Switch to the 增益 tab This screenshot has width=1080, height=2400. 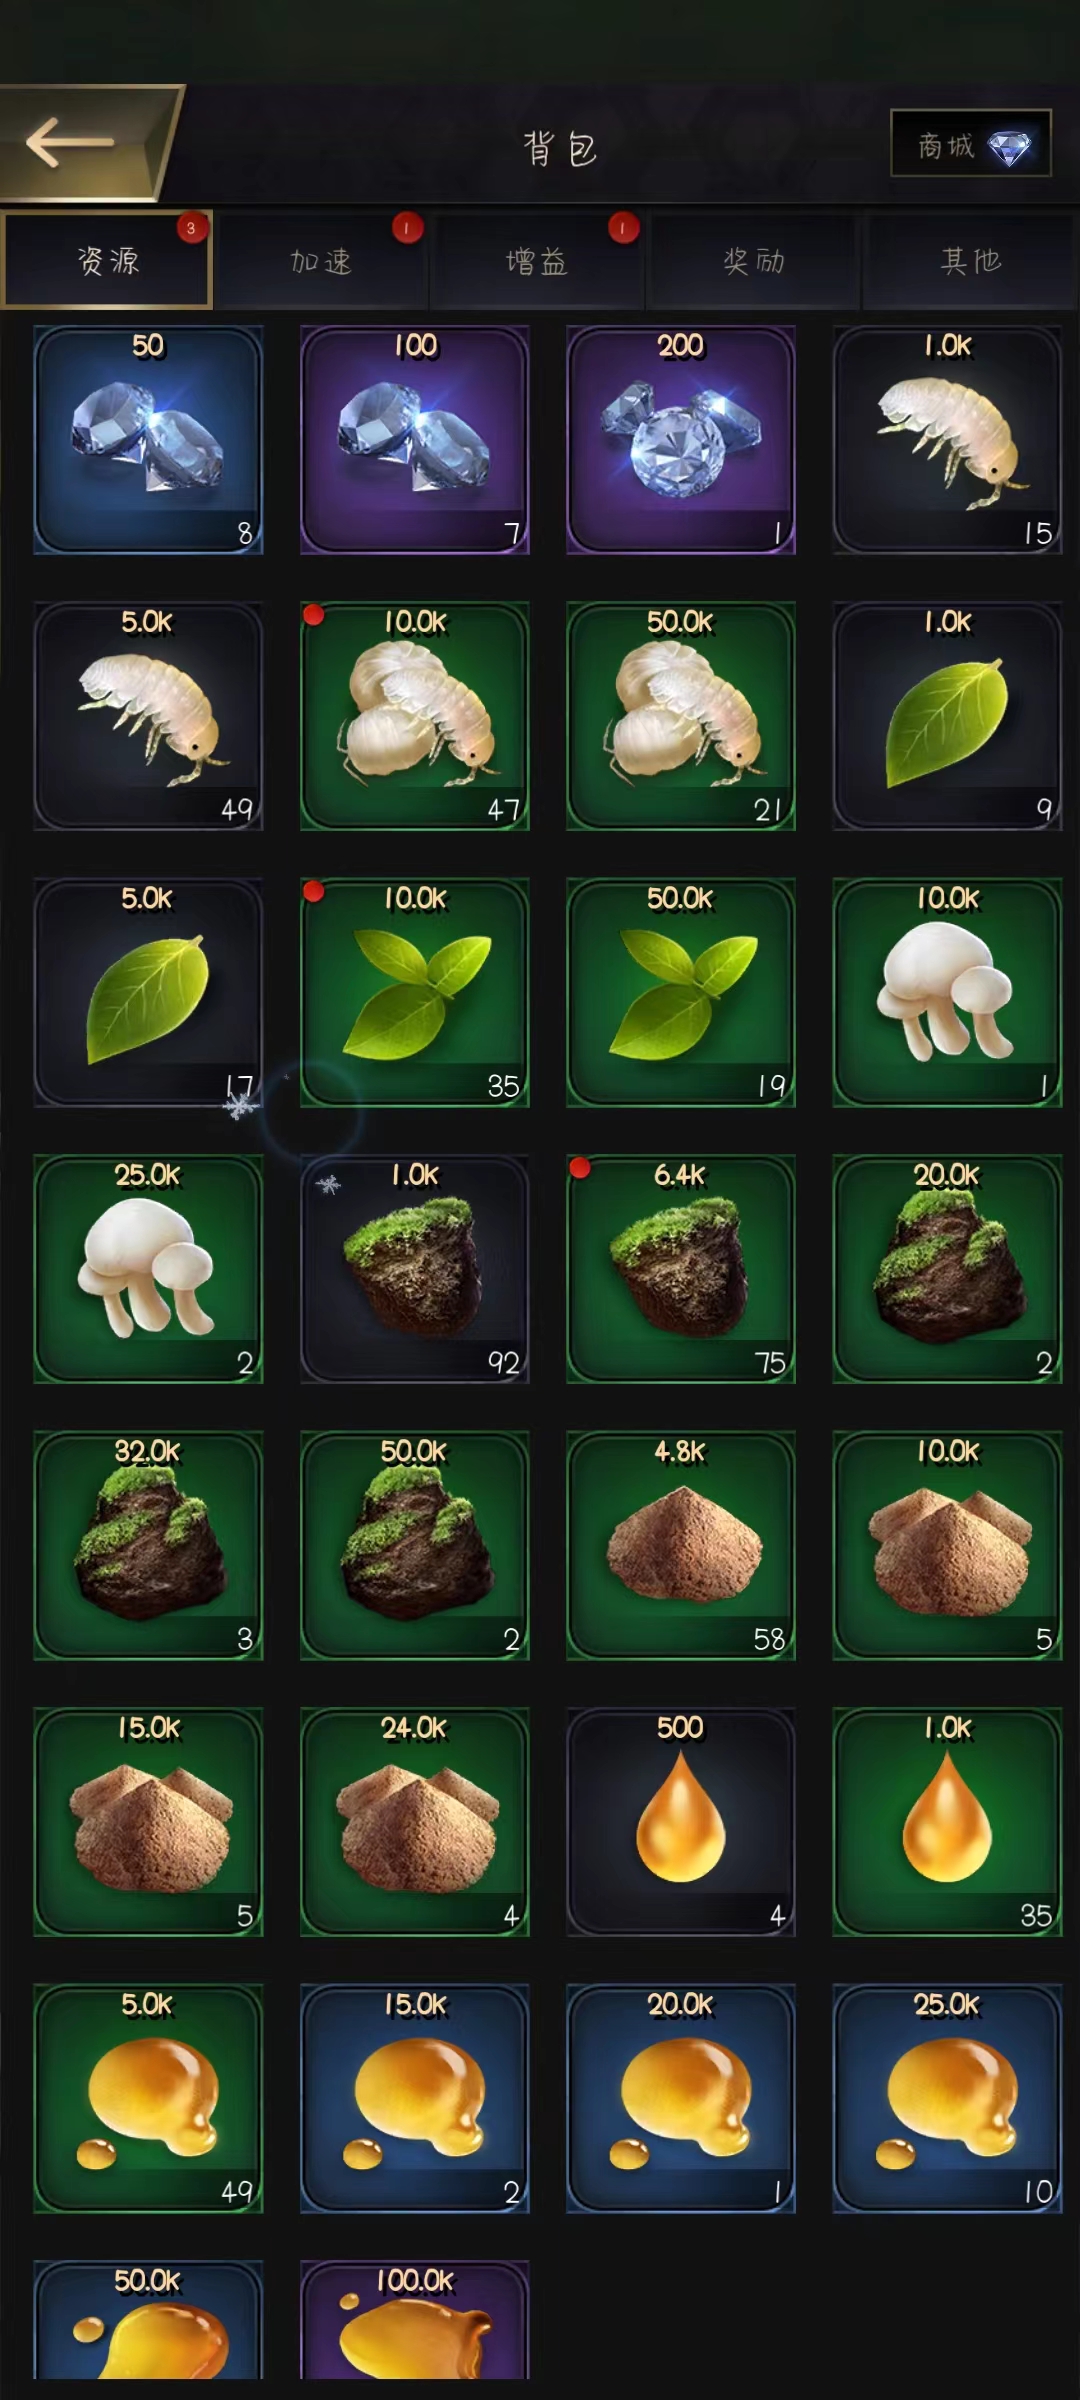537,261
